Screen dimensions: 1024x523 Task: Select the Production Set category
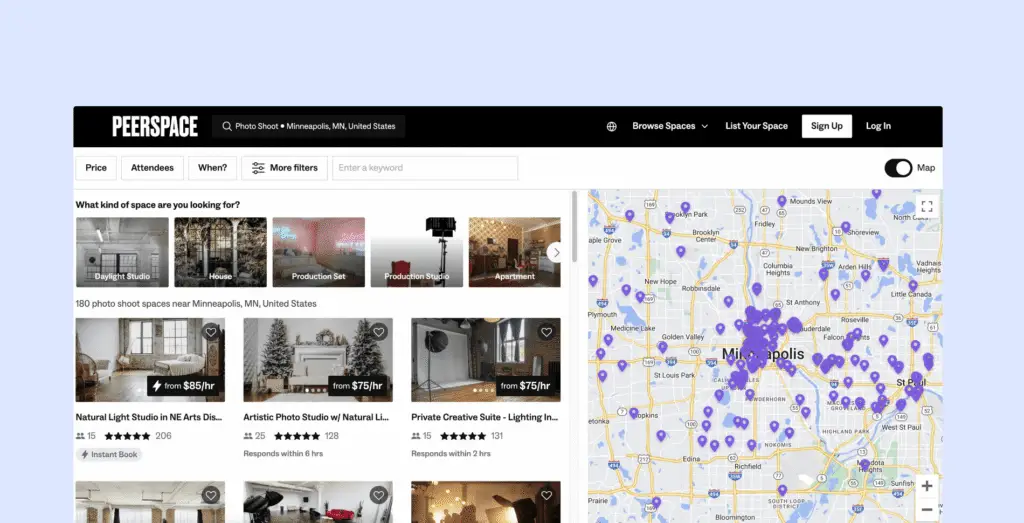[319, 252]
